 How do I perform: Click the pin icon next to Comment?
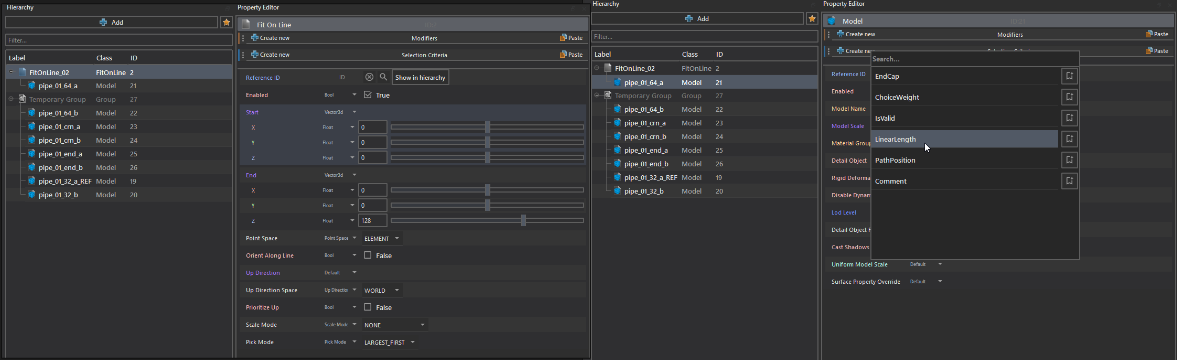(x=1070, y=182)
